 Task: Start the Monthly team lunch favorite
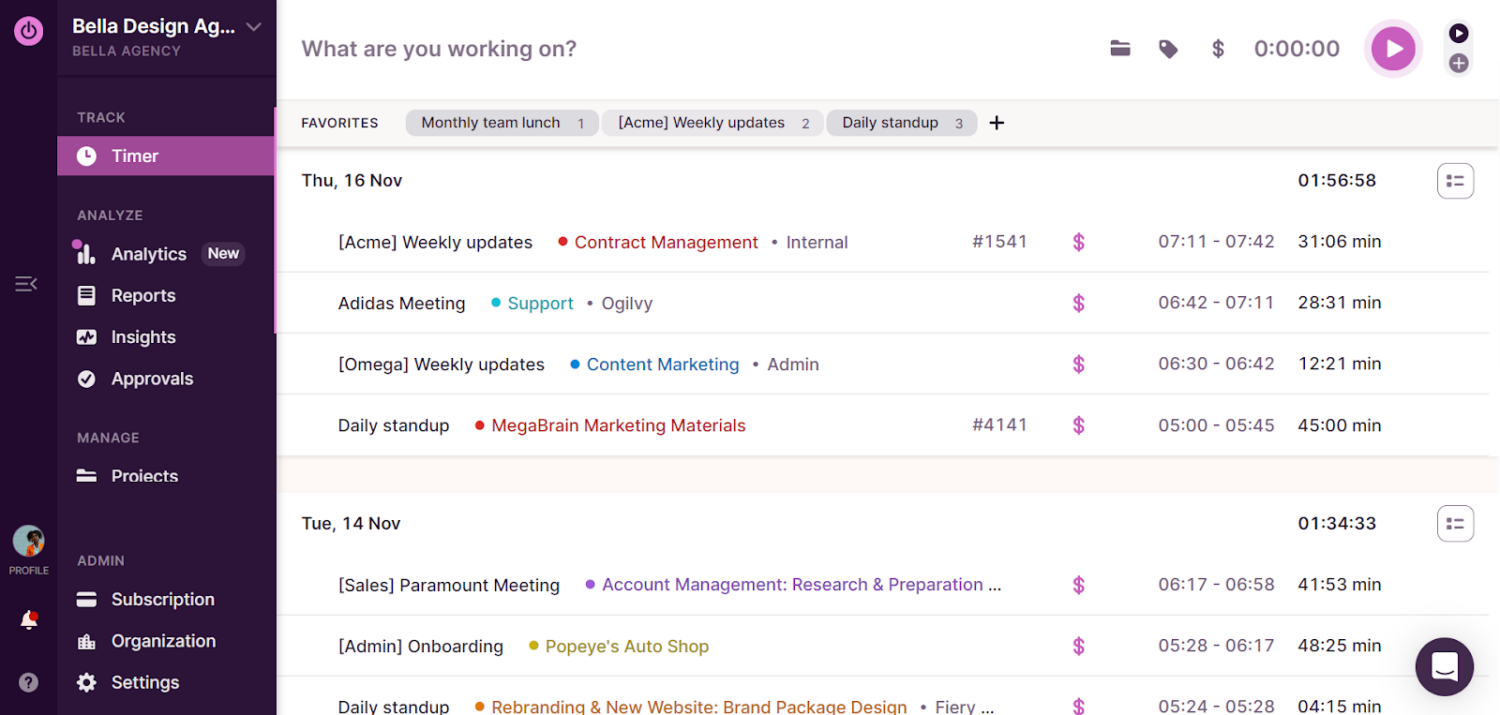(501, 122)
